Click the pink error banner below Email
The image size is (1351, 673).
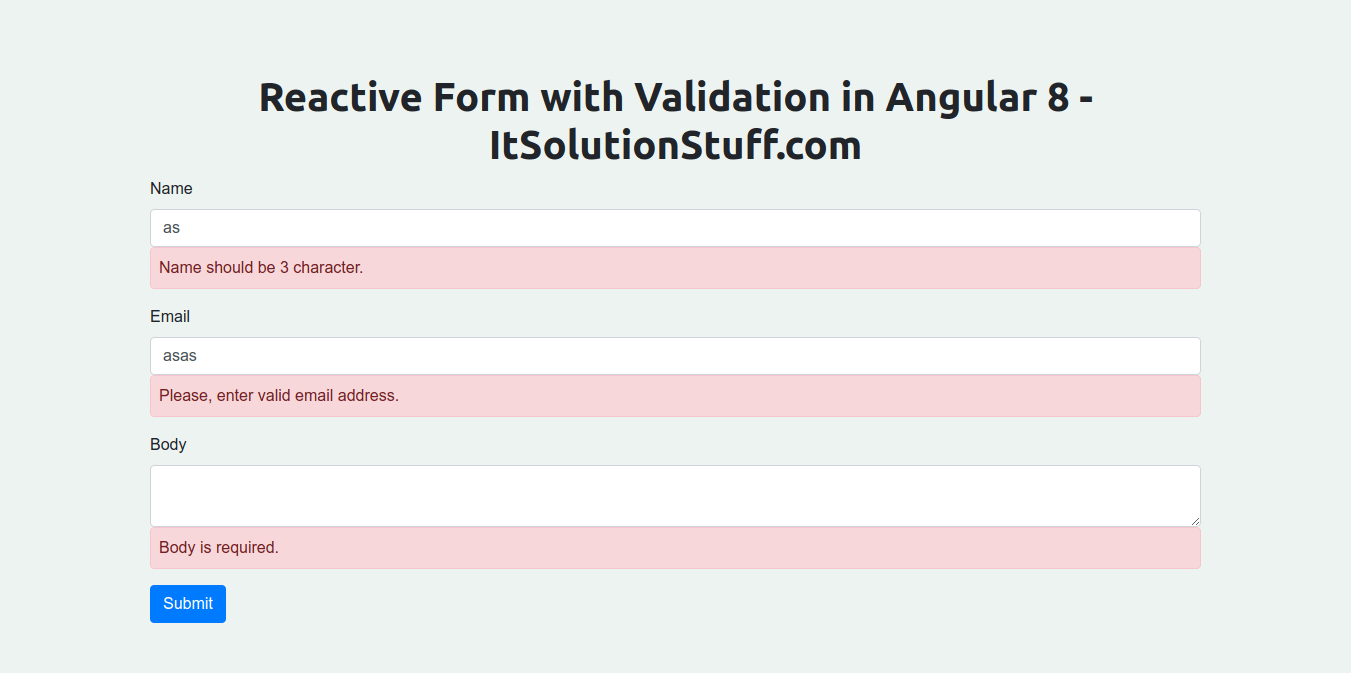click(675, 395)
